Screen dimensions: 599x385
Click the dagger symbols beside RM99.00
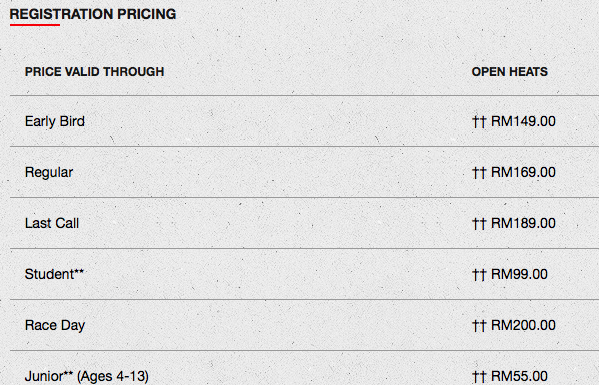(x=479, y=275)
